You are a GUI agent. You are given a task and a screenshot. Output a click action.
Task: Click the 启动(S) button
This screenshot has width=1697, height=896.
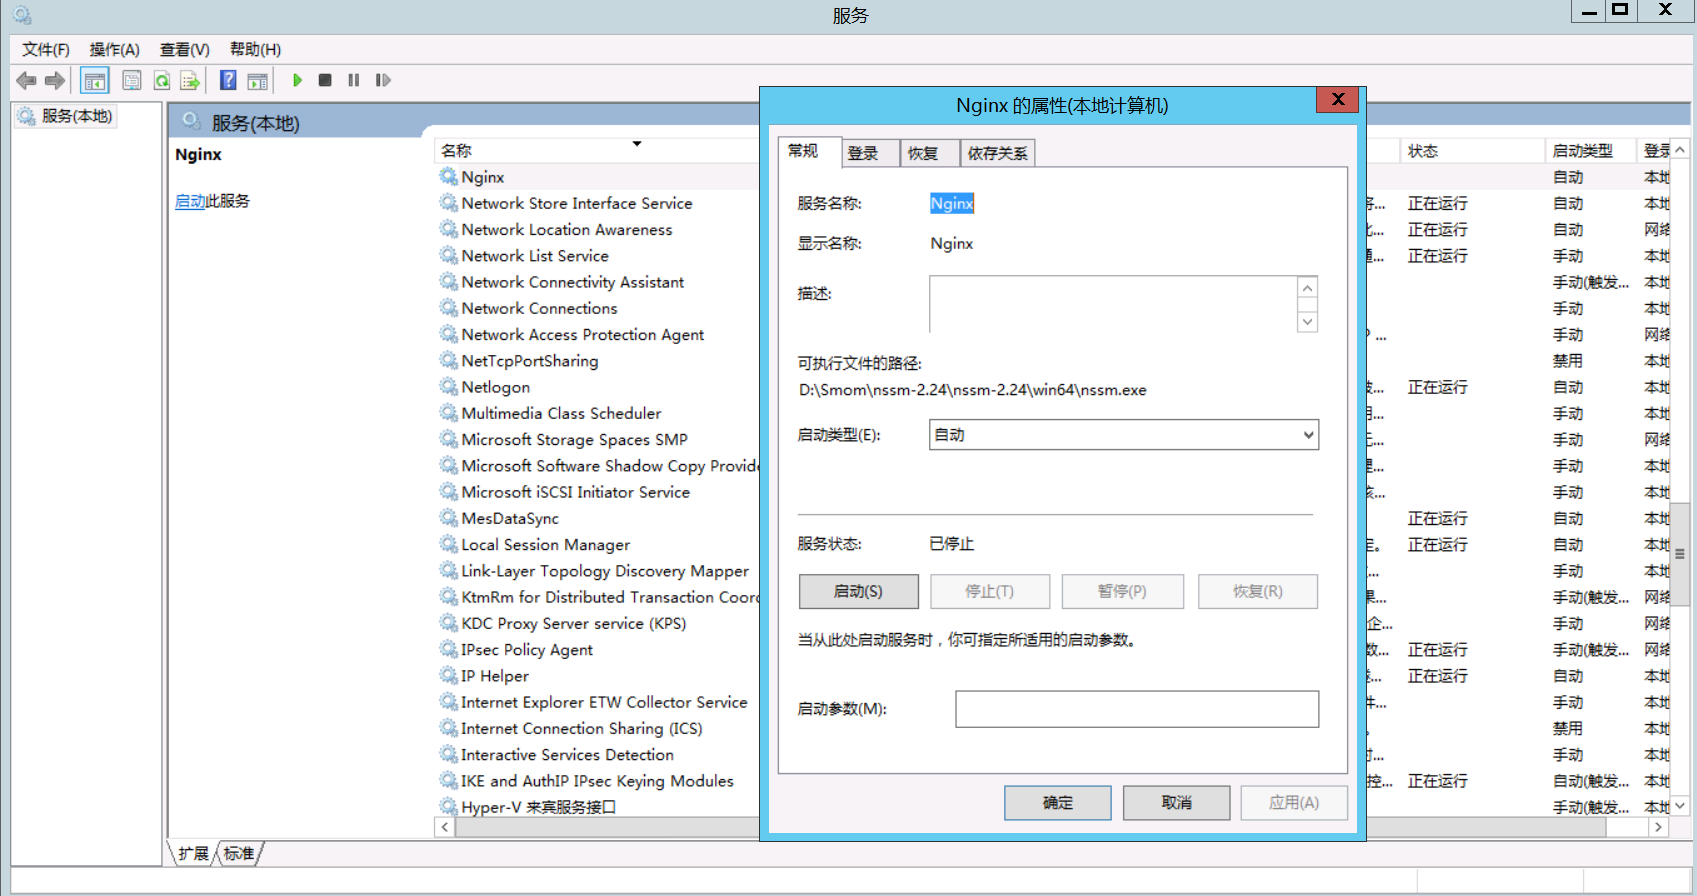pos(858,591)
